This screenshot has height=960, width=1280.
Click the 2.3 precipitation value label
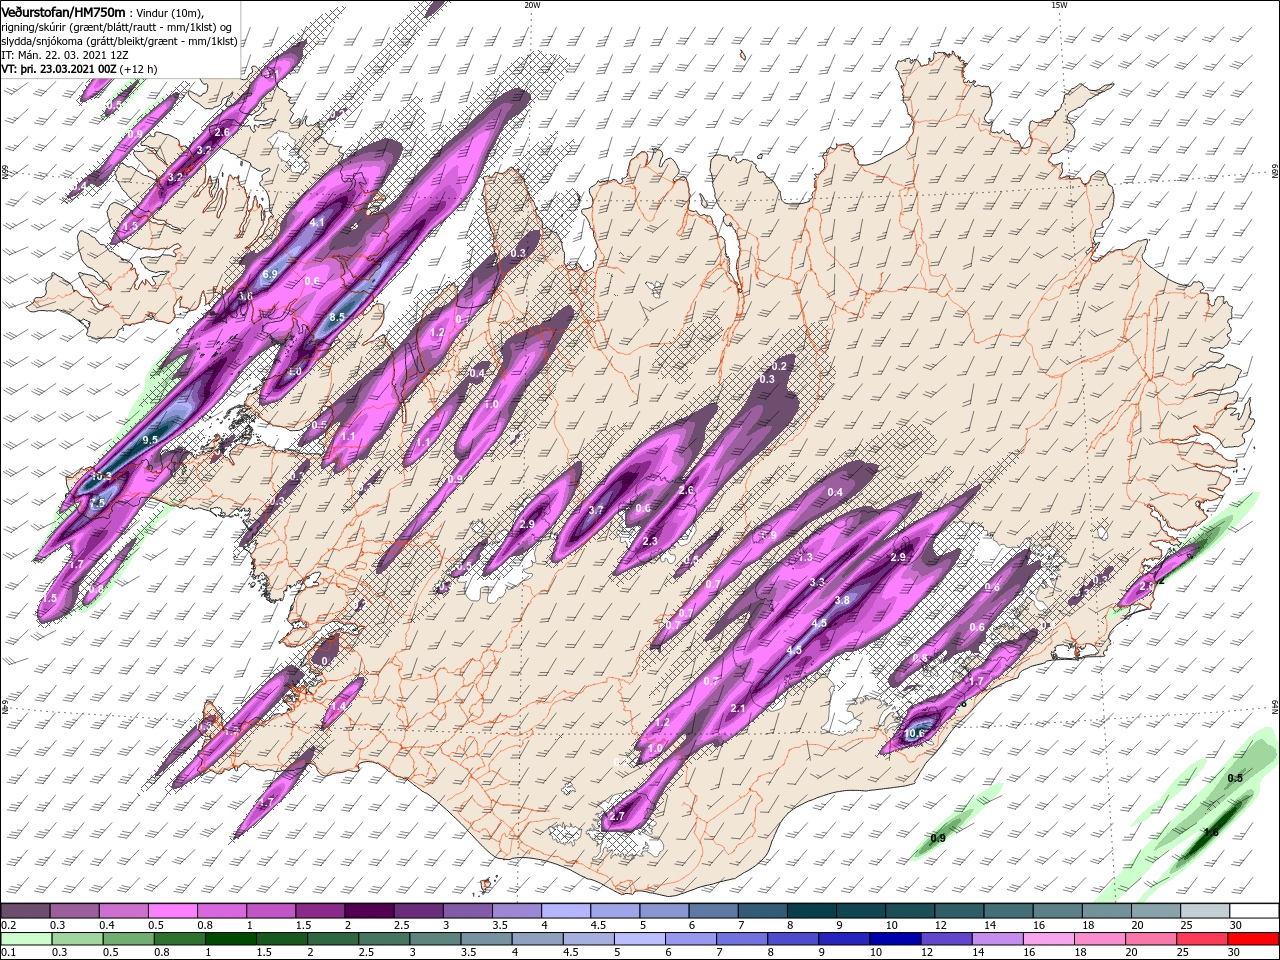[650, 541]
